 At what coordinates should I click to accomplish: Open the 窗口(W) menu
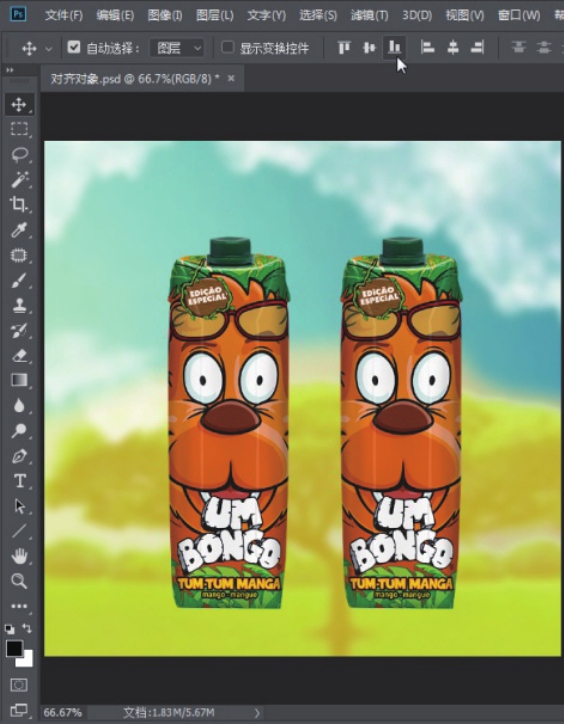[x=519, y=15]
